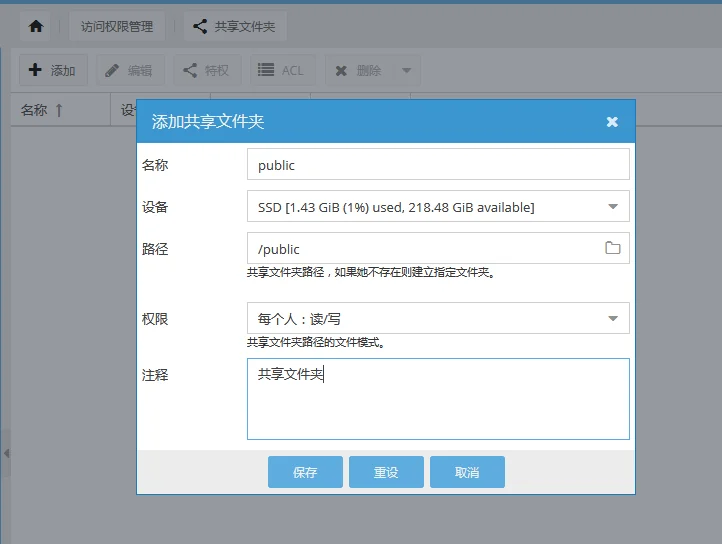This screenshot has height=544, width=722.
Task: Click into the 注释 text area
Action: [x=438, y=399]
